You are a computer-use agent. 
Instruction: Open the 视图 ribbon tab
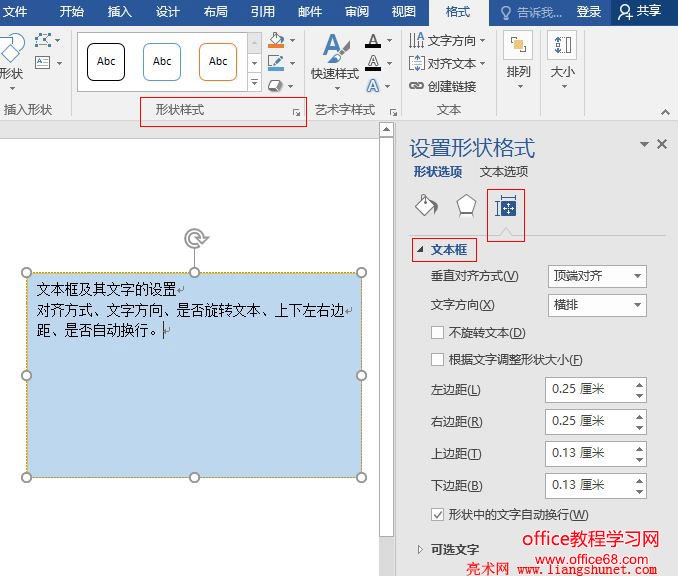tap(403, 12)
